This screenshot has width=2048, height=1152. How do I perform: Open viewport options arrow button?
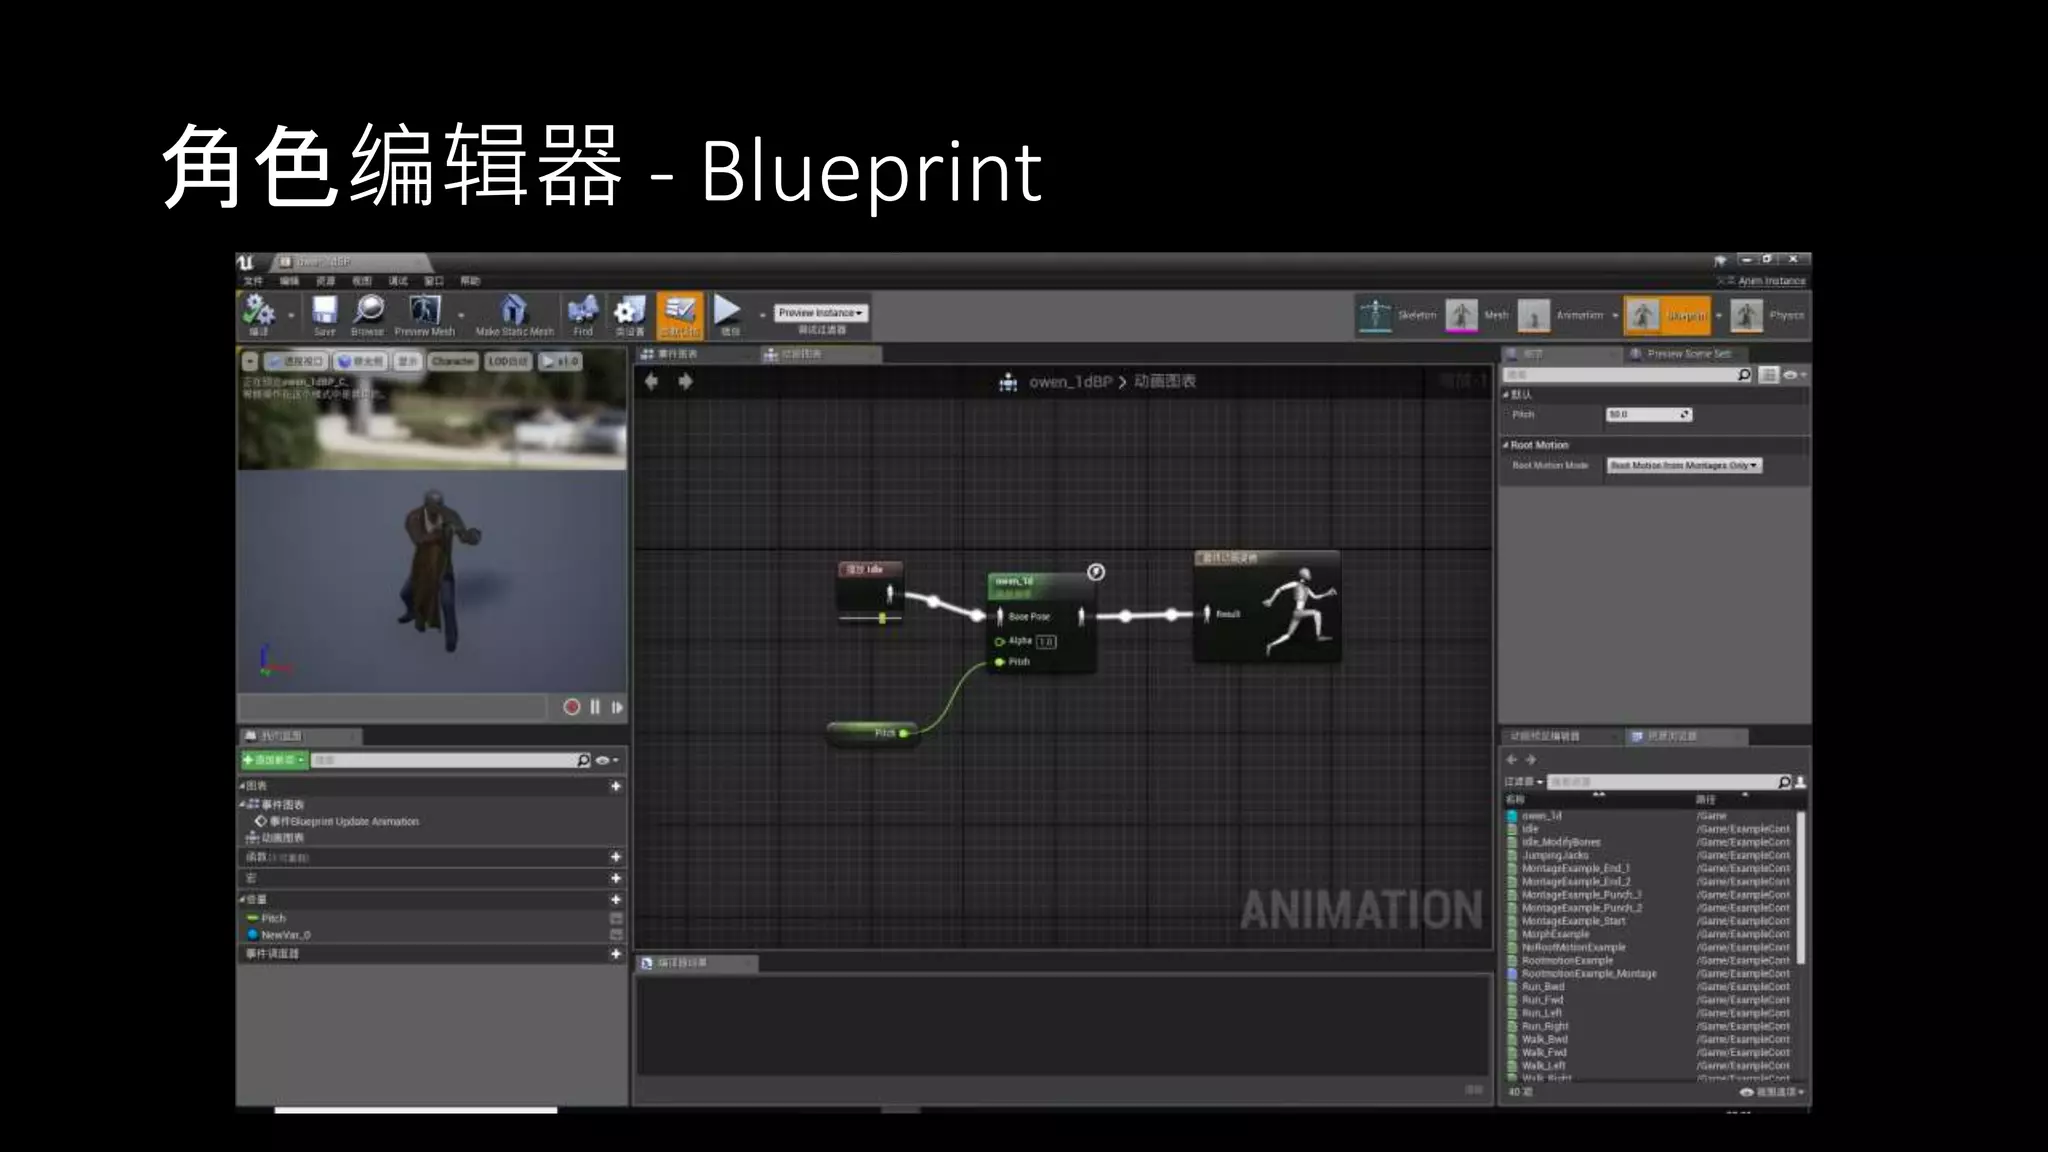(250, 361)
